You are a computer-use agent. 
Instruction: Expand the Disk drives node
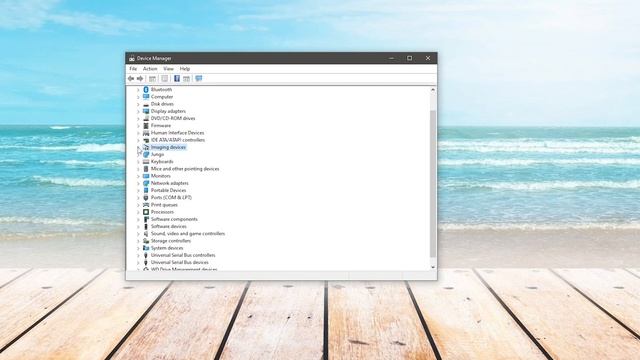[138, 104]
